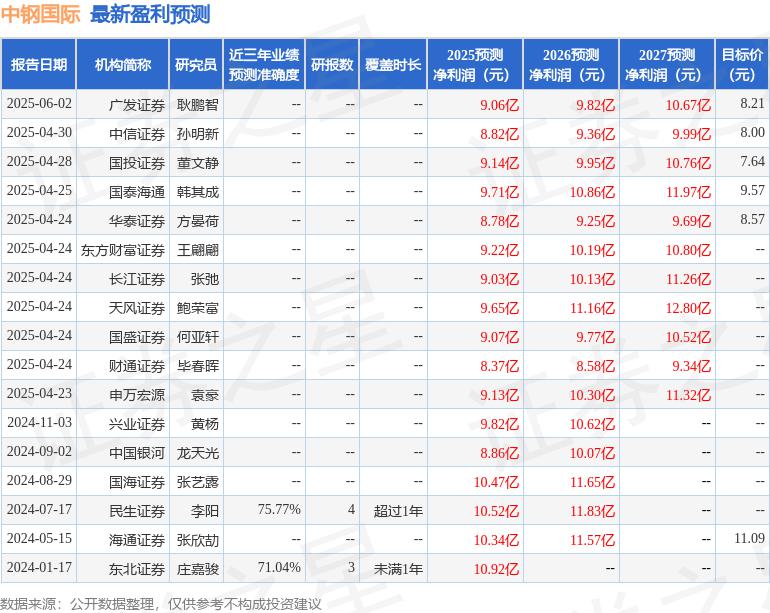Select the date 2025-04-23
770x613 pixels.
39,393
